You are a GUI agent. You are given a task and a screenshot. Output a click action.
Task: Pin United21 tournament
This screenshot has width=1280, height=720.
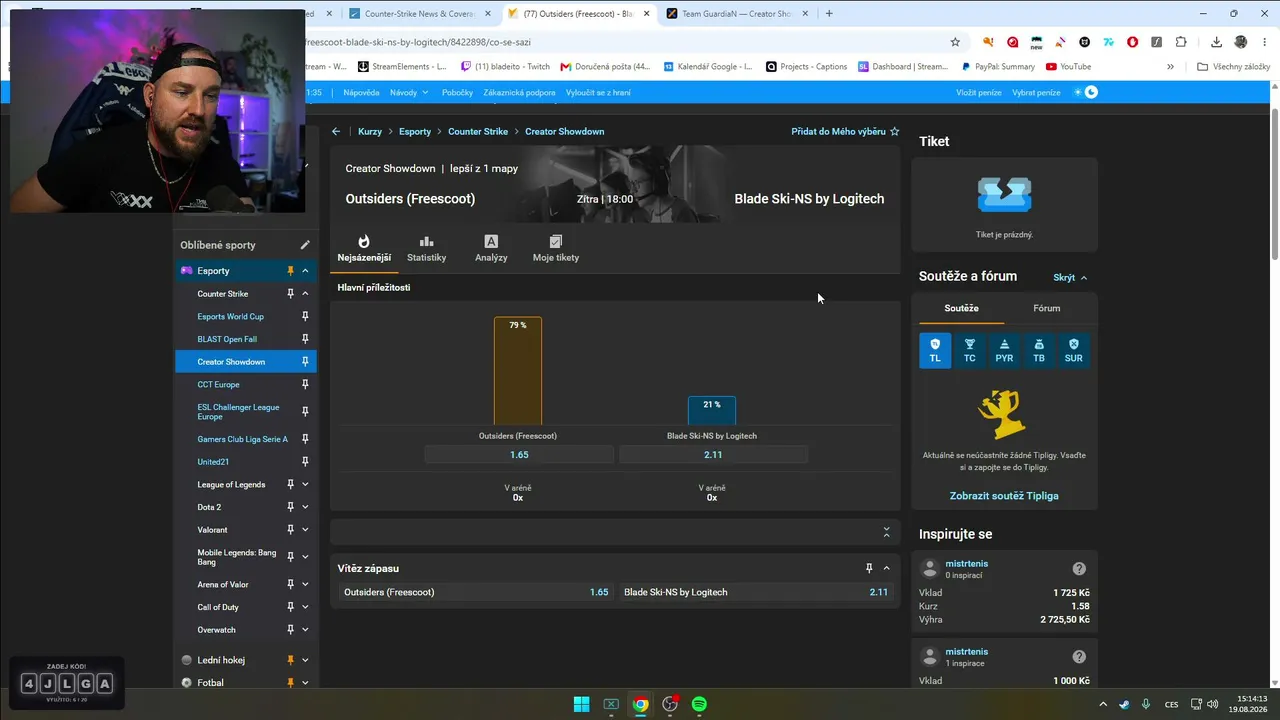click(x=305, y=462)
